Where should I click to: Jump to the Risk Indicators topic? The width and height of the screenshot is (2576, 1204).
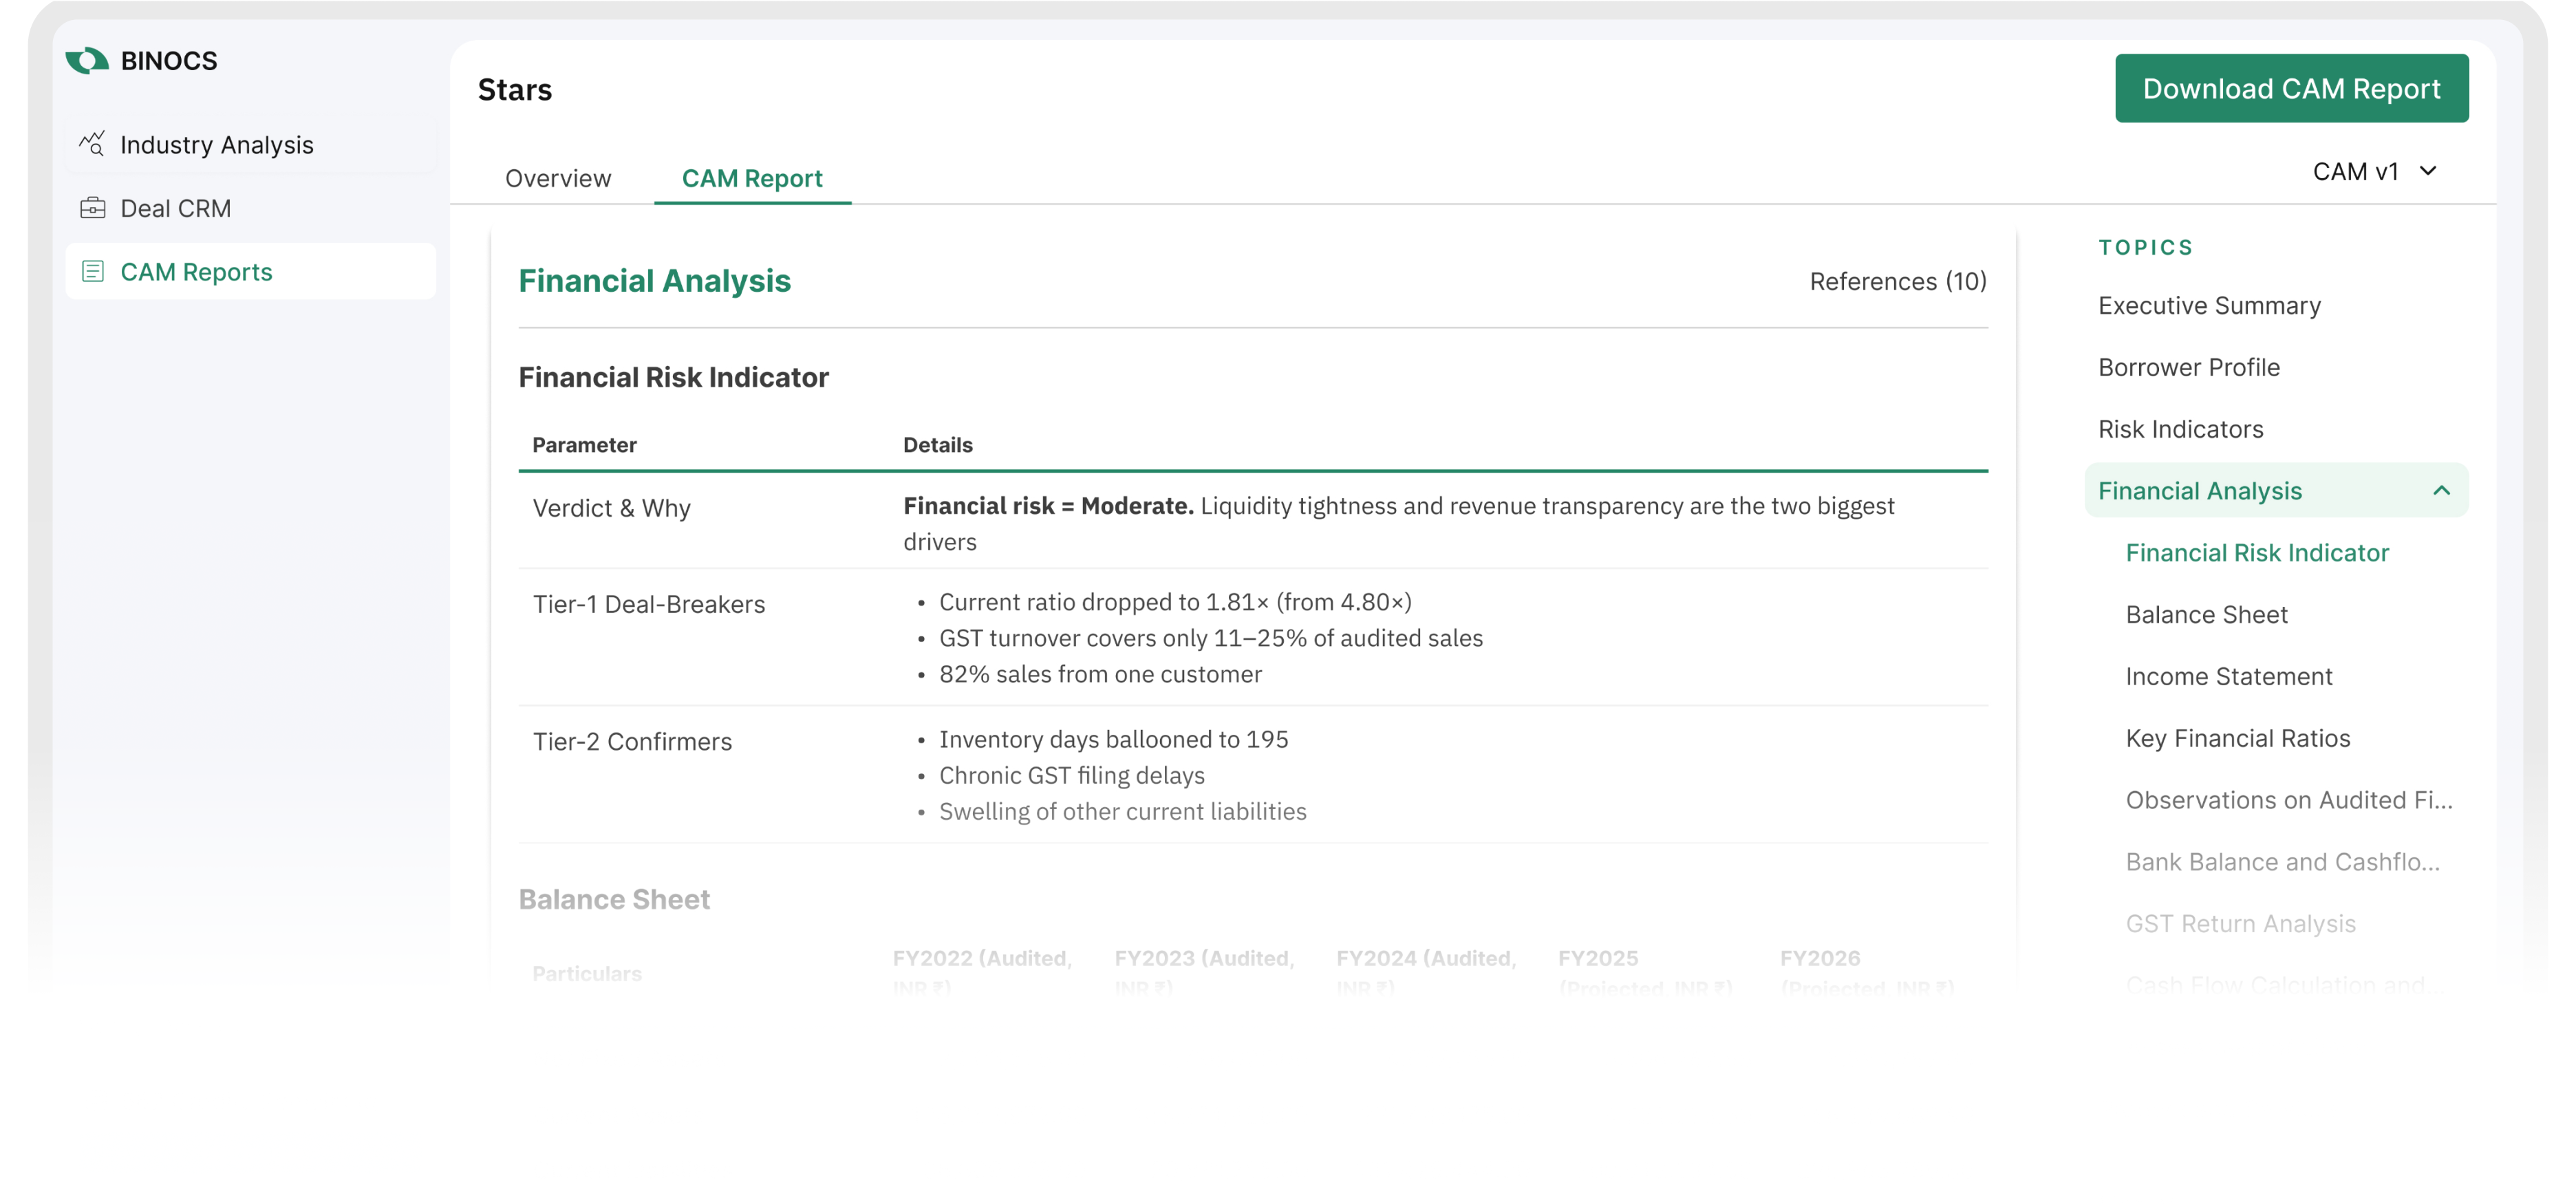point(2180,430)
